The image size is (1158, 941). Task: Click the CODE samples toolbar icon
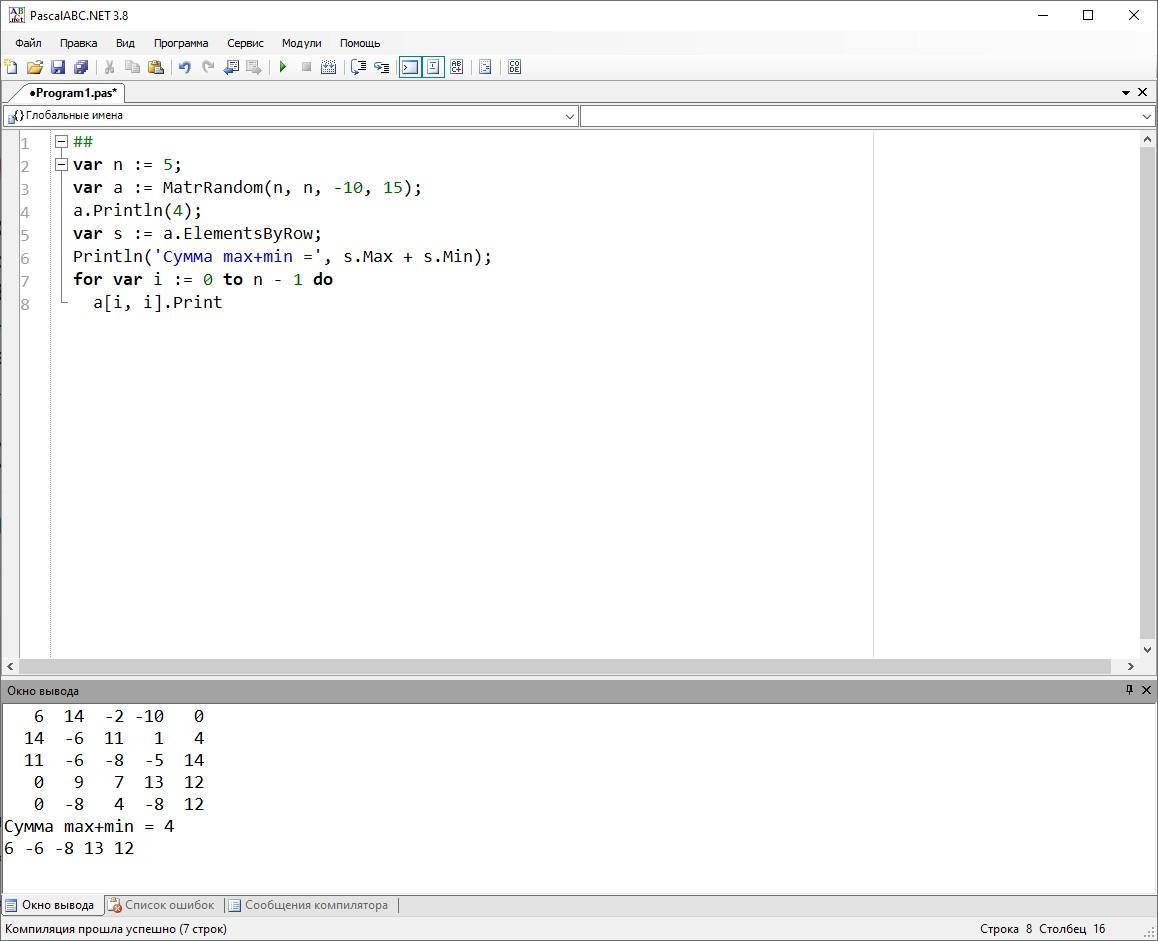coord(515,67)
